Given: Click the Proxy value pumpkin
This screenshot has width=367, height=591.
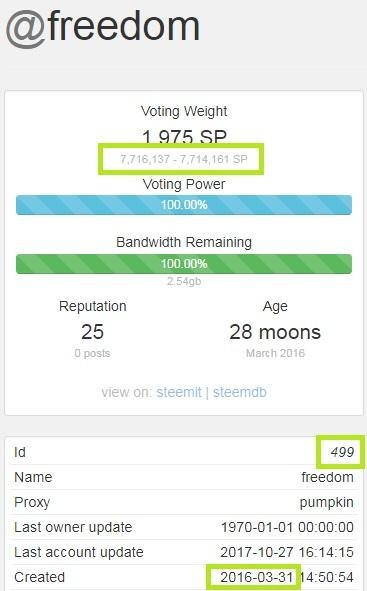Looking at the screenshot, I should [327, 502].
